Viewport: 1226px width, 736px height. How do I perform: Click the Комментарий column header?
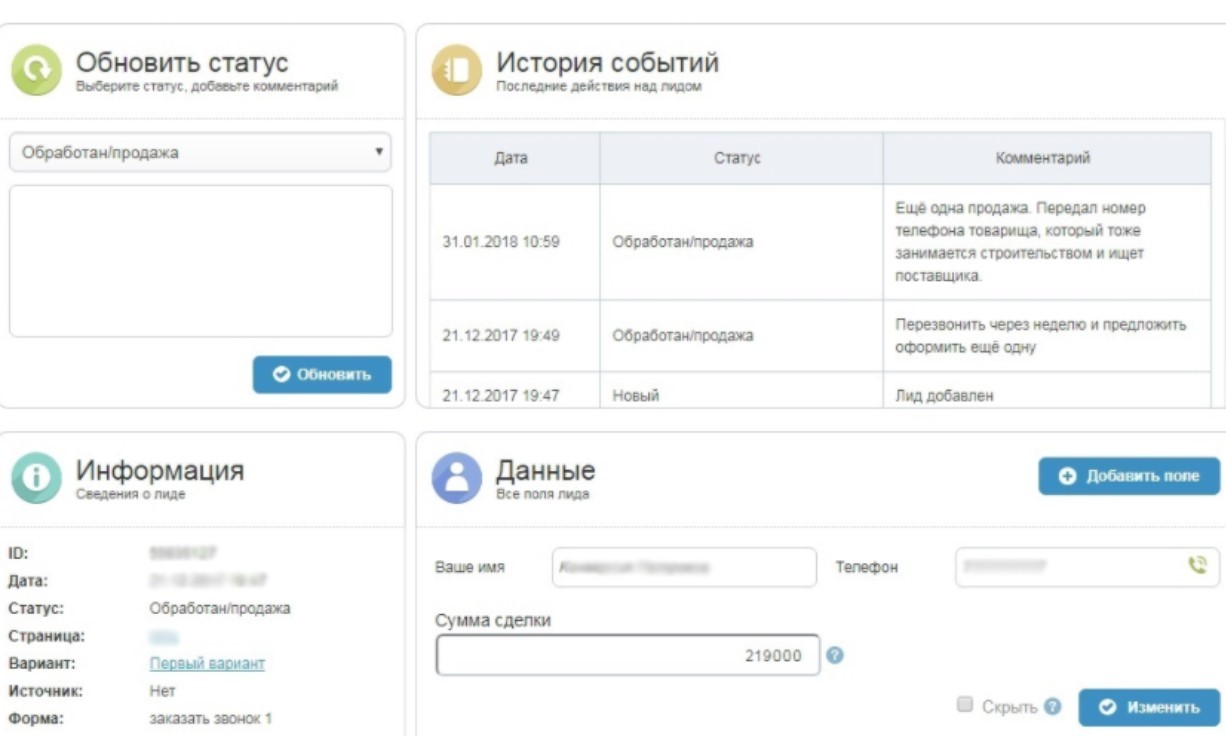(1043, 158)
